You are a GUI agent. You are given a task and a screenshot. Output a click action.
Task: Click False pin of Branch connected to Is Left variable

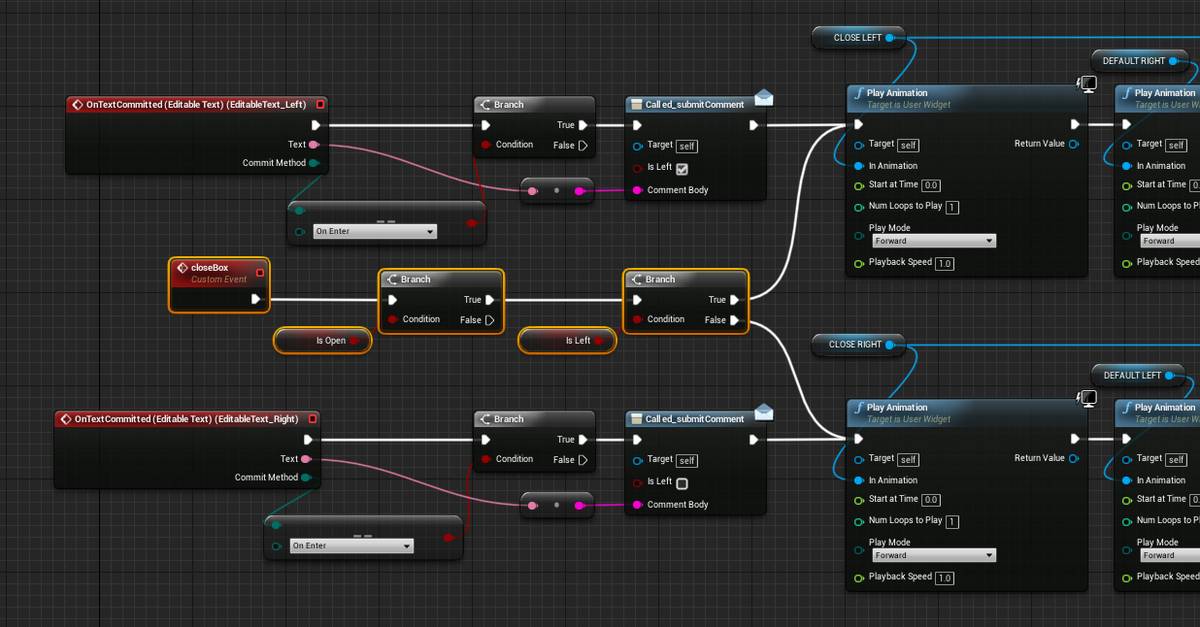[x=734, y=320]
